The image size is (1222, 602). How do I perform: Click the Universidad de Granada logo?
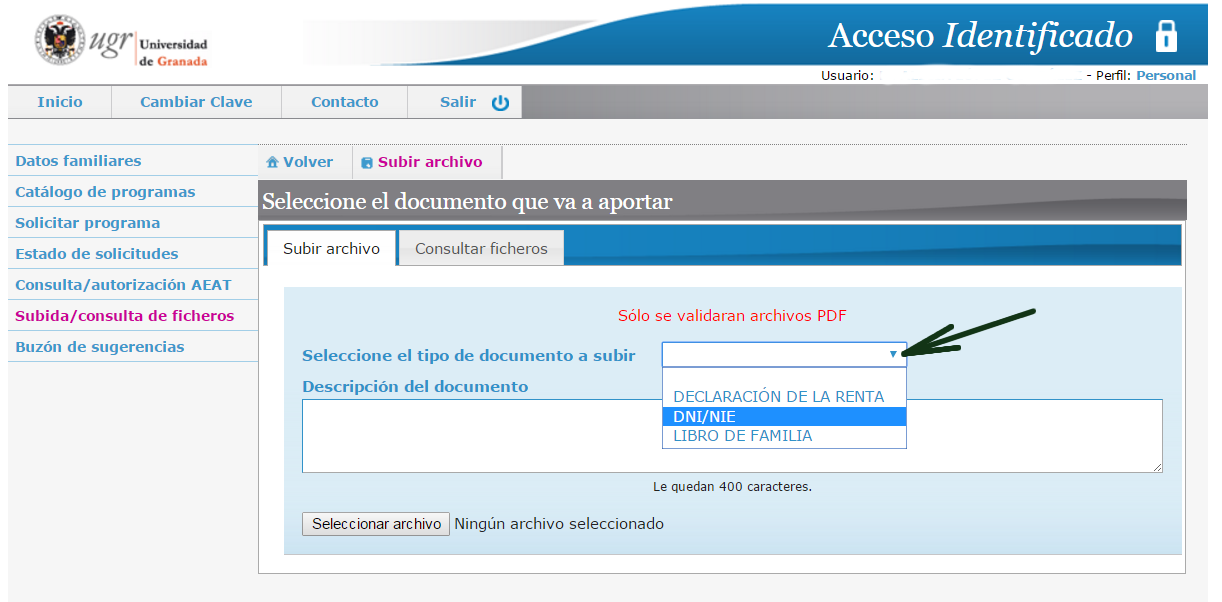click(123, 42)
